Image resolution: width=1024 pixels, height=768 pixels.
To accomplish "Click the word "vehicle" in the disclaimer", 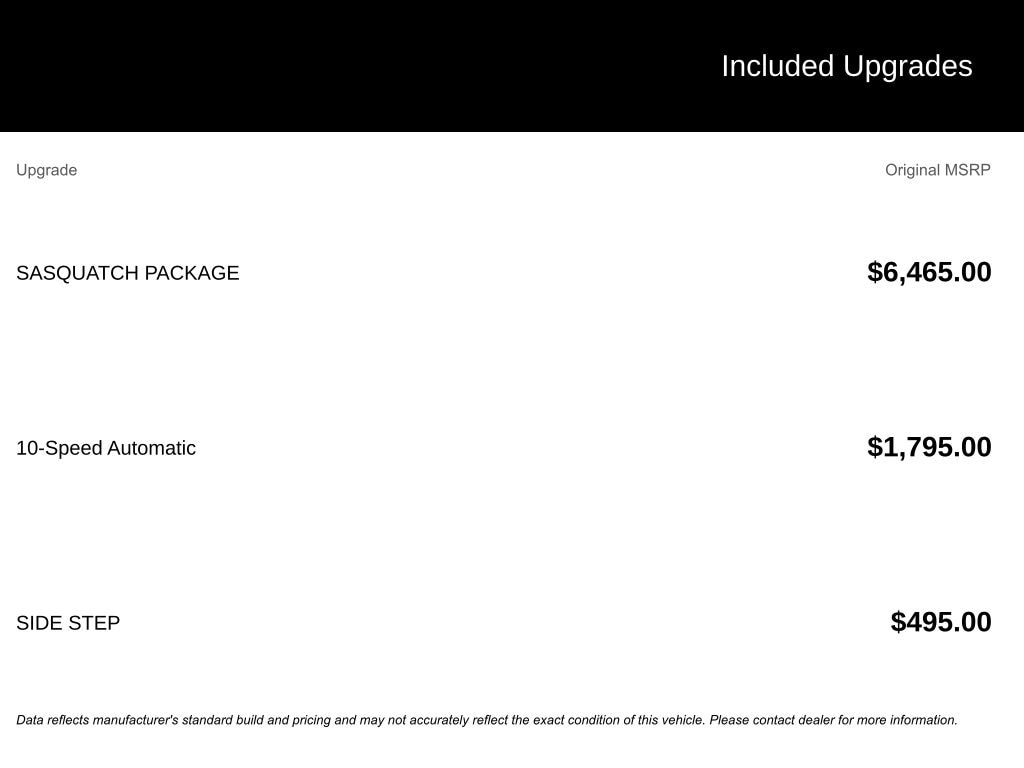I will 682,720.
